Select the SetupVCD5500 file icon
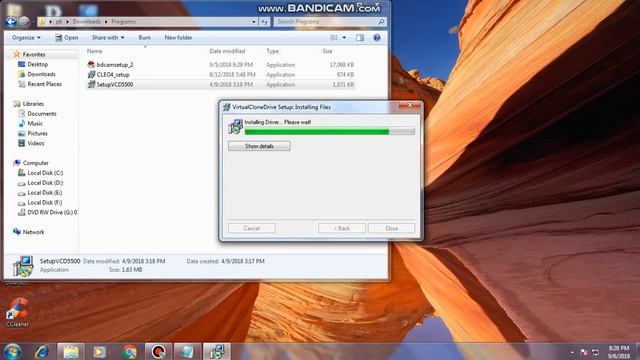This screenshot has width=640, height=360. pos(91,84)
